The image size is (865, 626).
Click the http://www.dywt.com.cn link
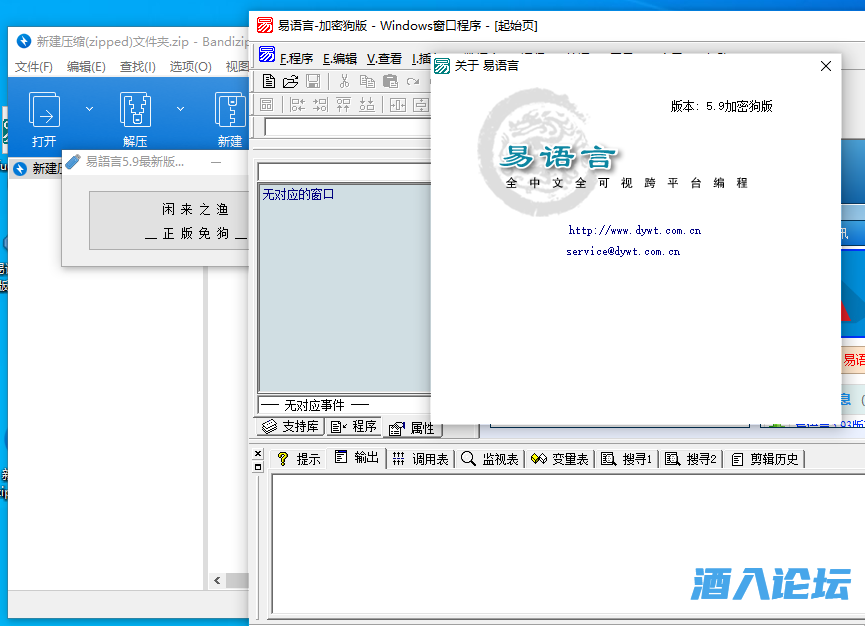point(634,230)
